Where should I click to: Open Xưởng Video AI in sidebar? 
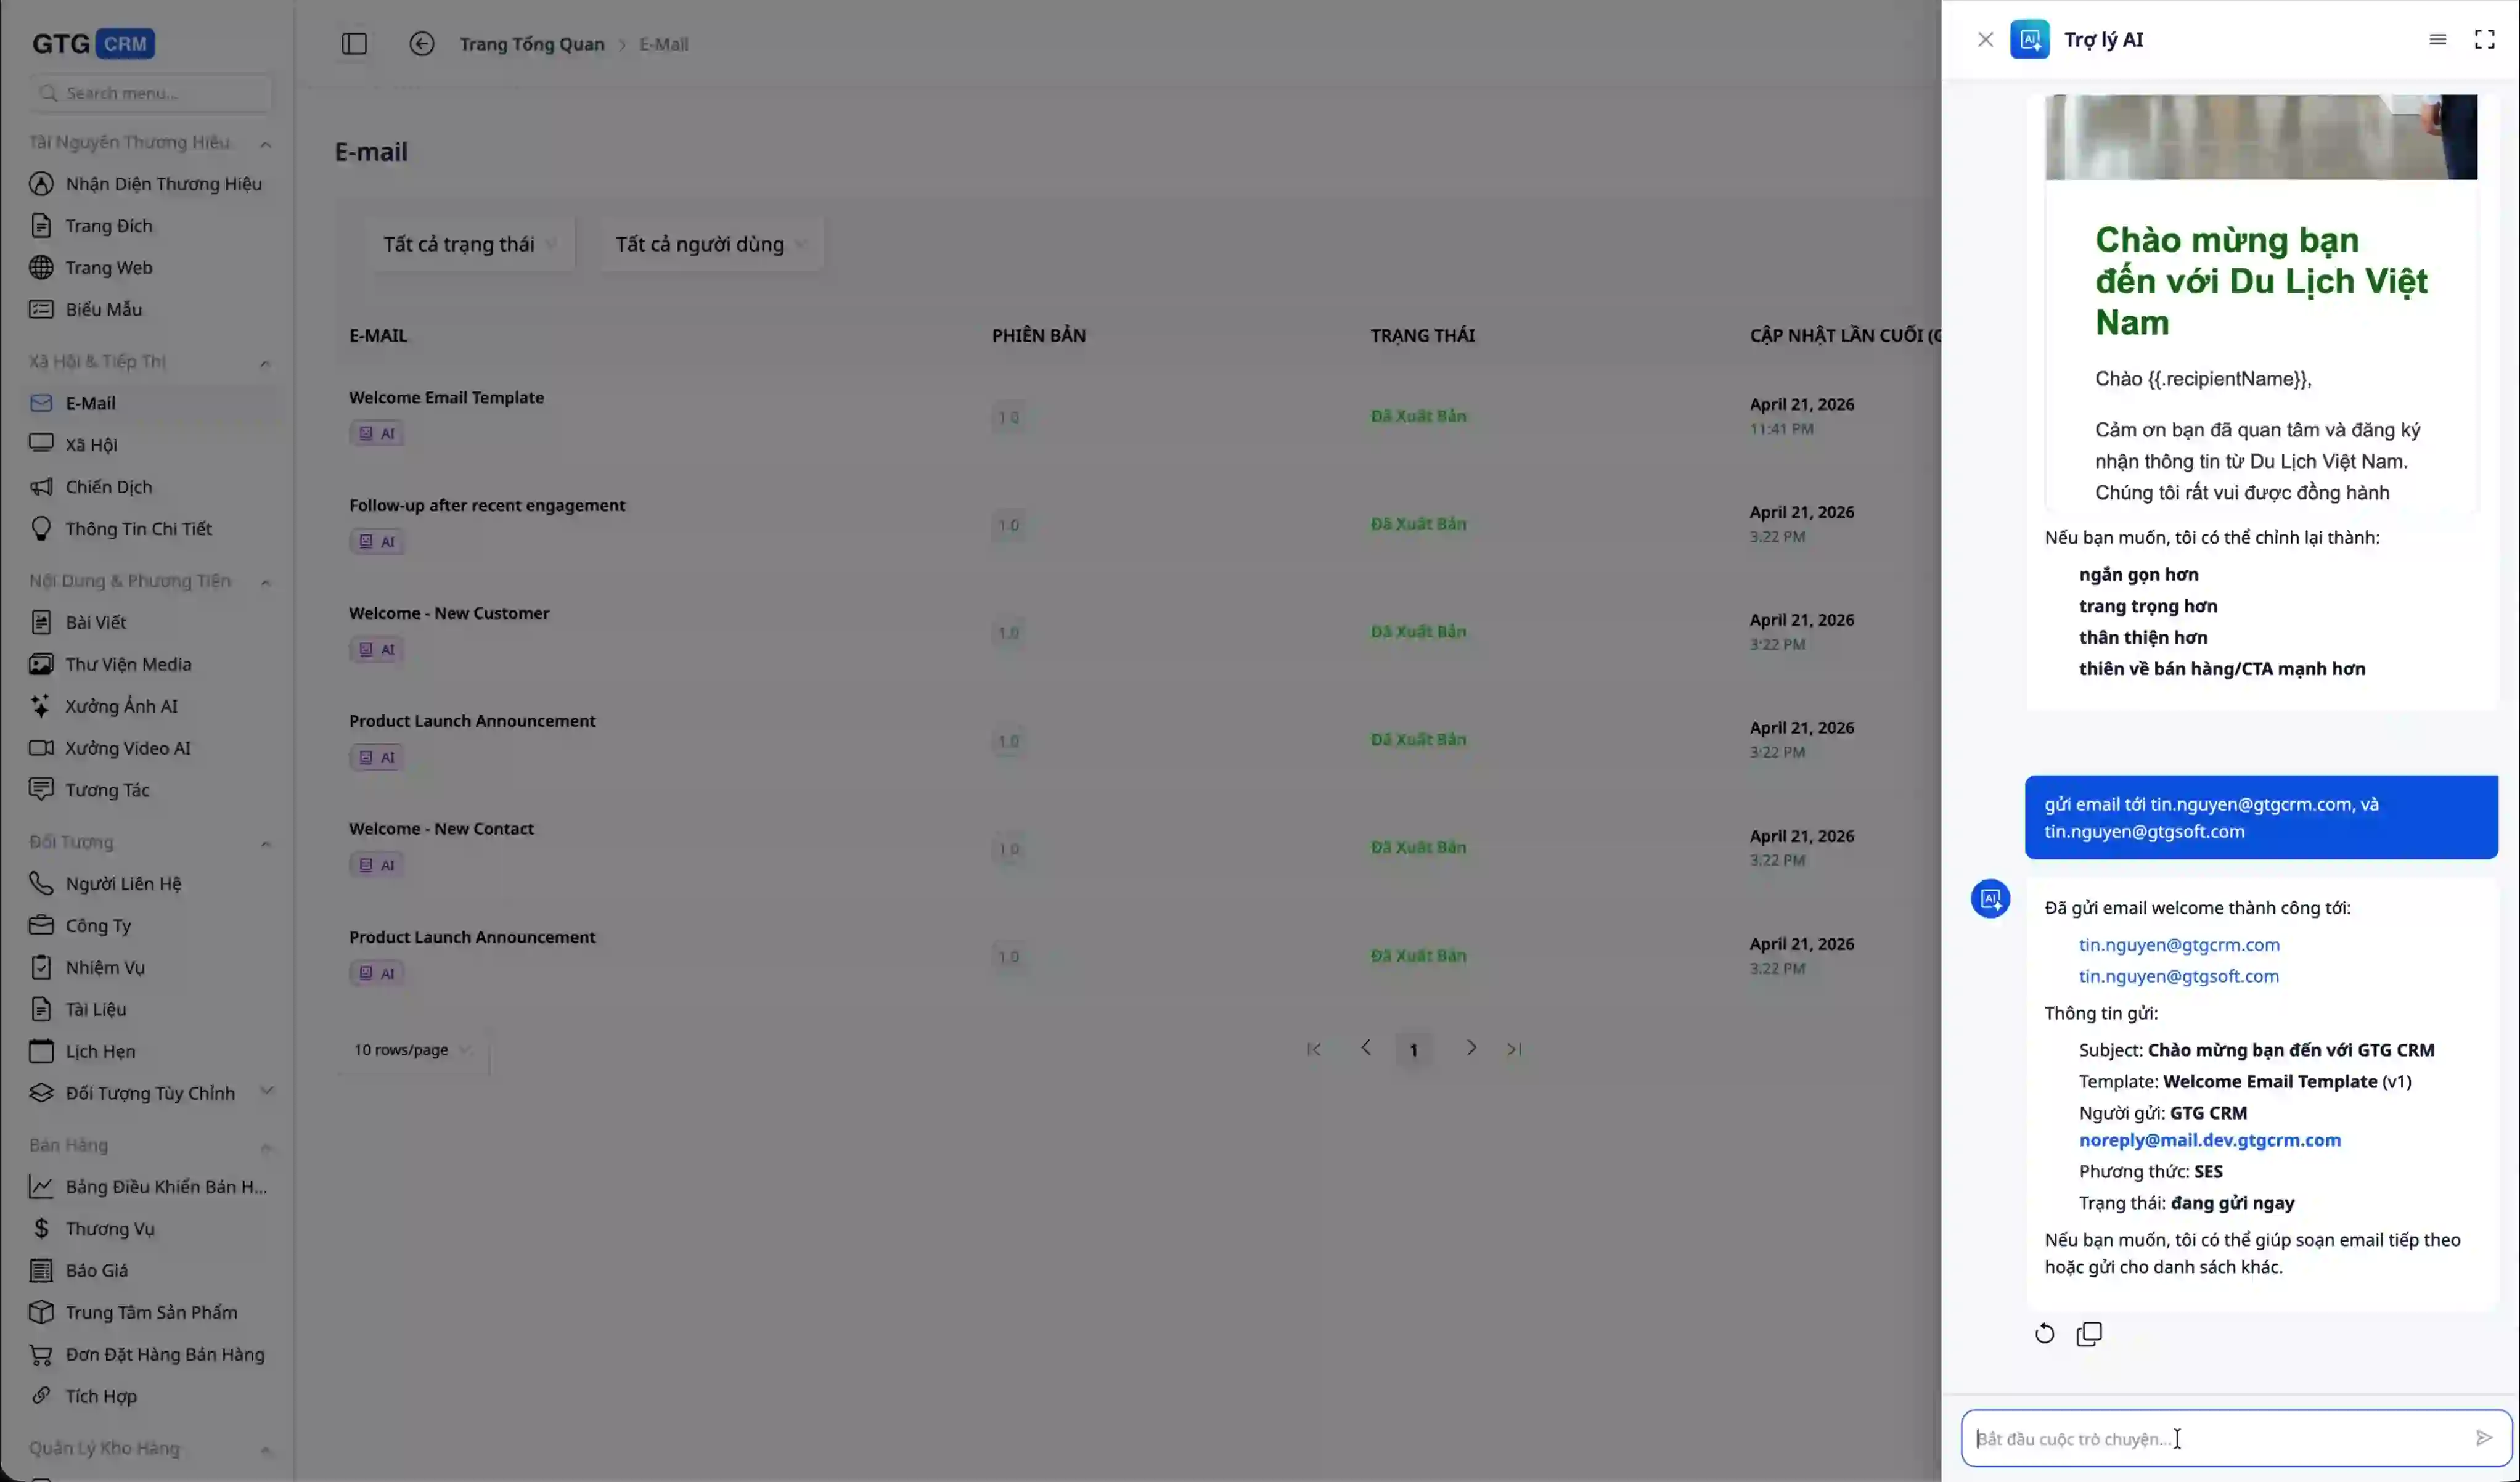point(127,748)
